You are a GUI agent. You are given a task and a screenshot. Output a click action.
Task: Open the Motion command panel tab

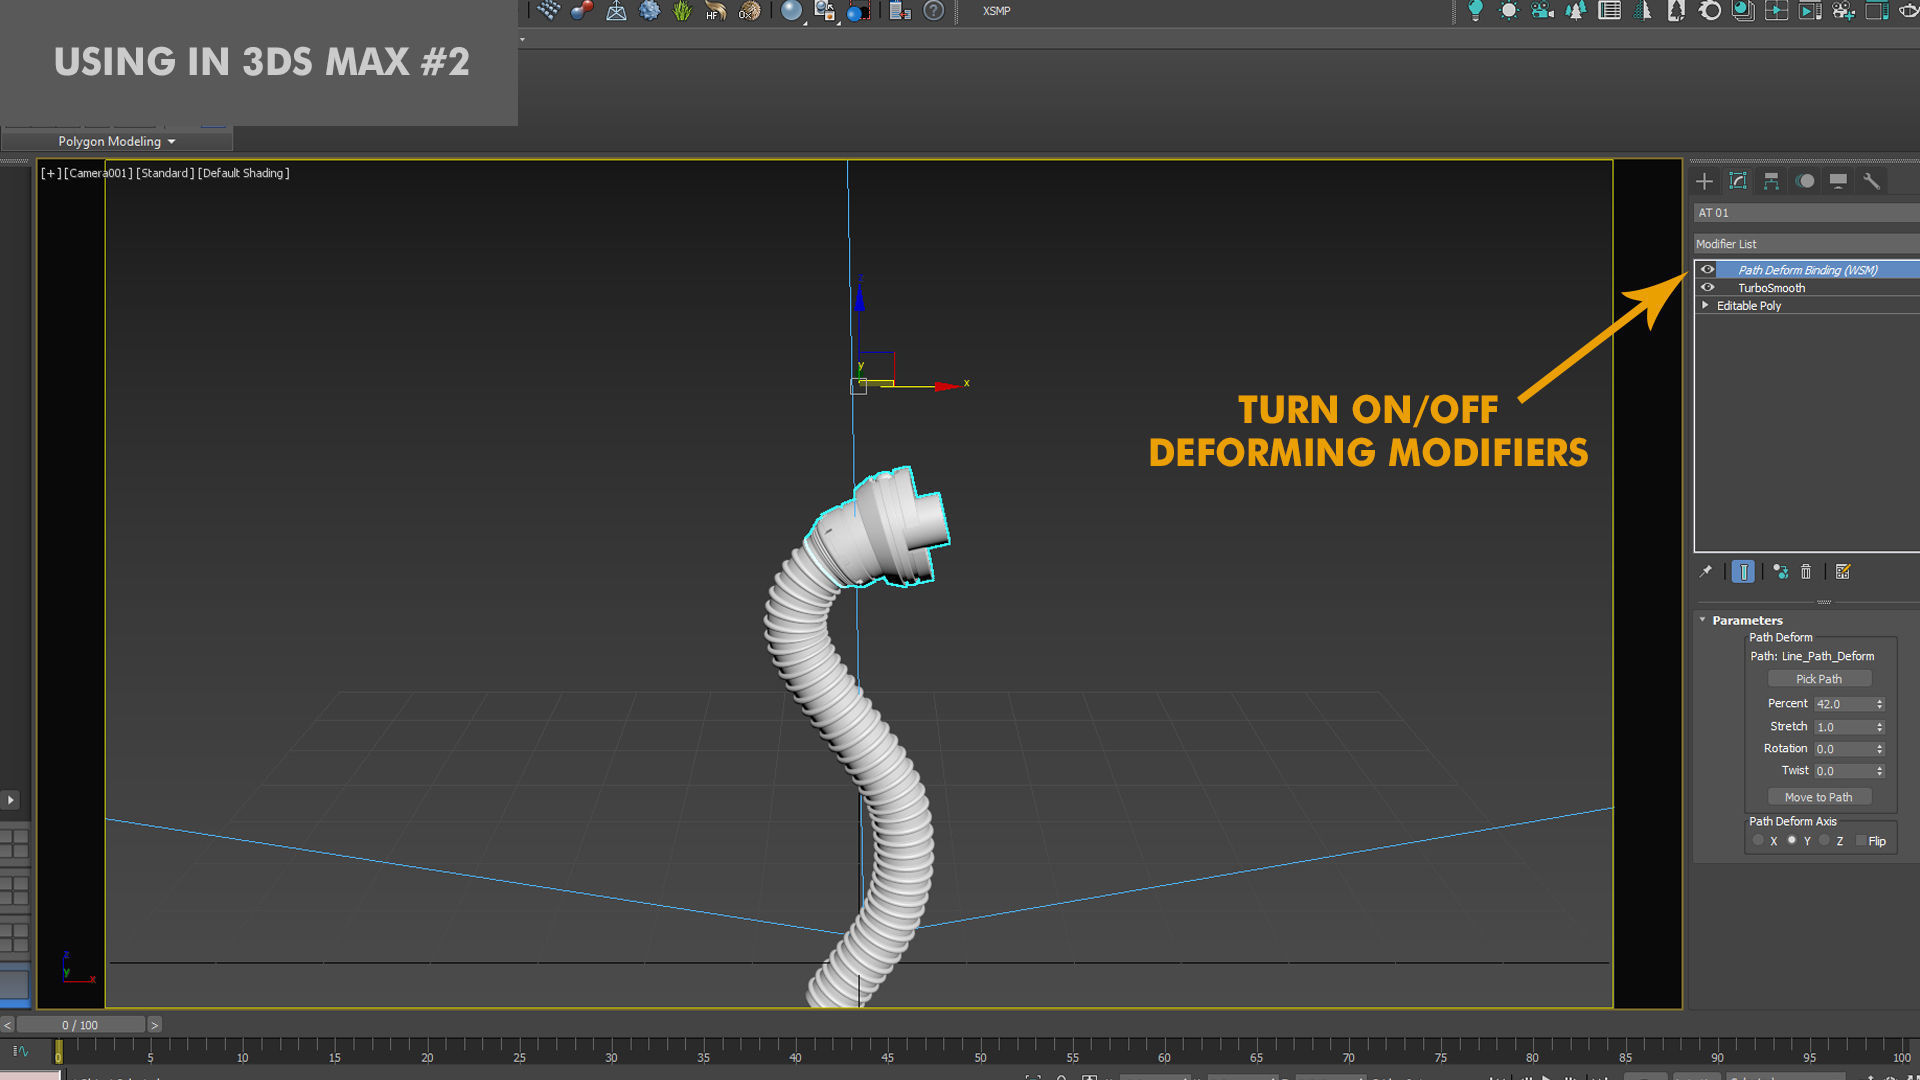(x=1805, y=181)
